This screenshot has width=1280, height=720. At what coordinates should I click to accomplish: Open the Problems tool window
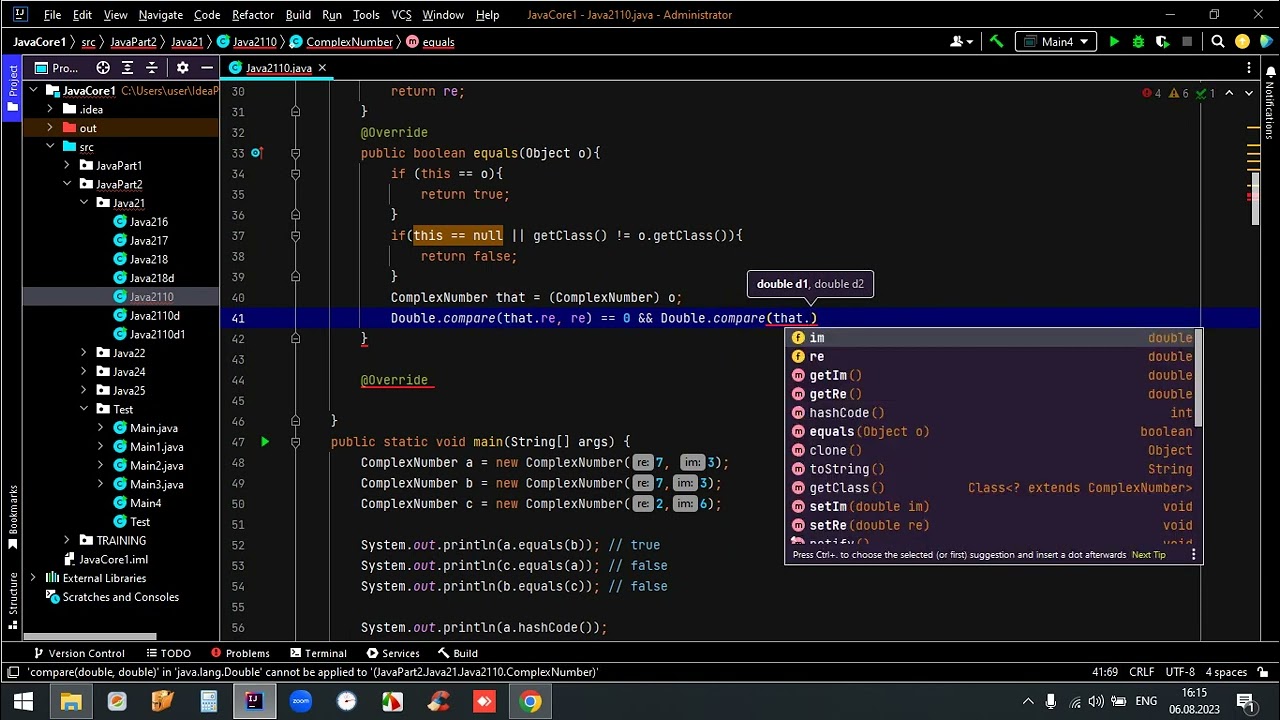tap(238, 653)
